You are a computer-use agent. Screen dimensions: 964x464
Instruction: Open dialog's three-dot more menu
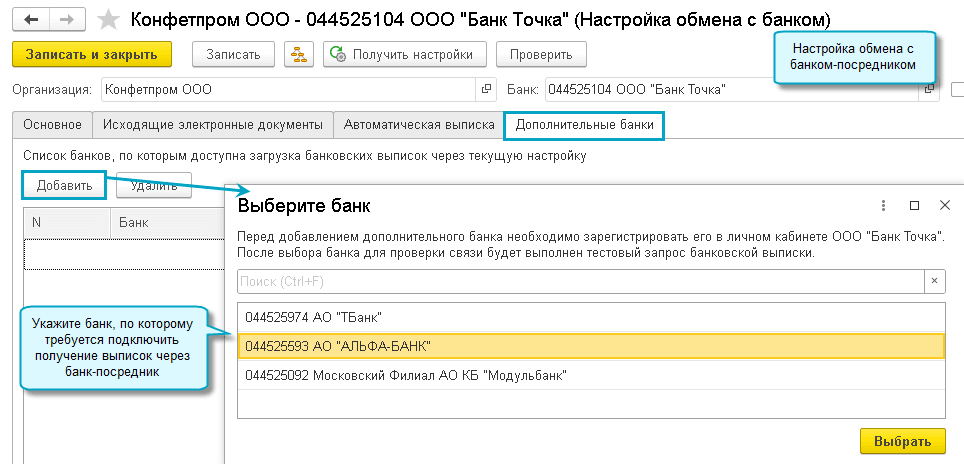884,206
